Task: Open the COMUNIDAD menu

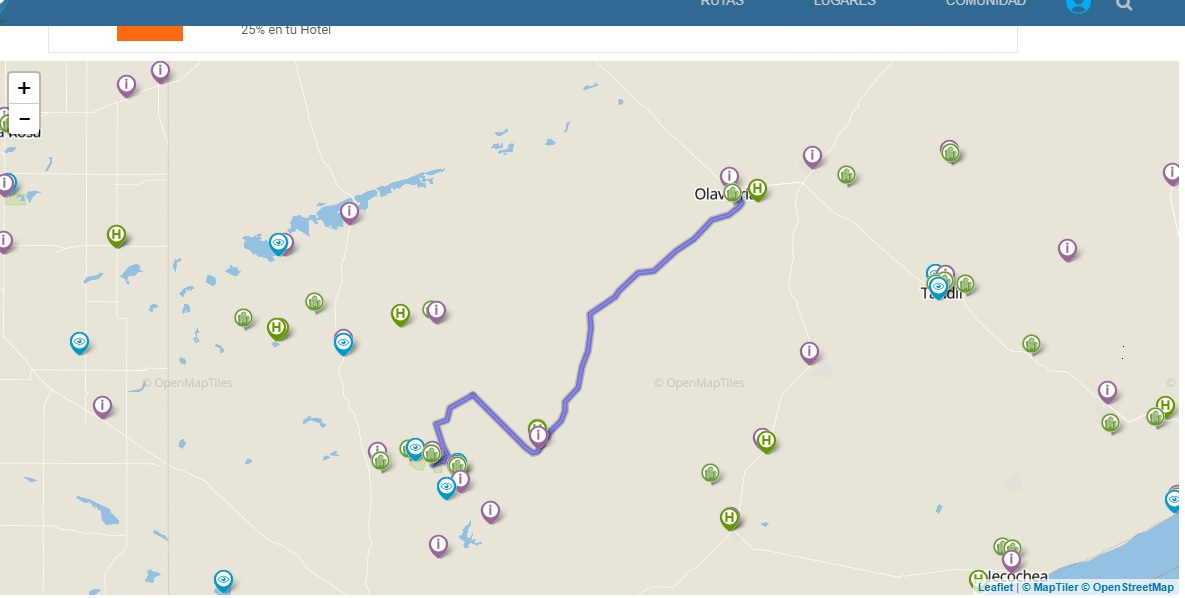Action: point(985,3)
